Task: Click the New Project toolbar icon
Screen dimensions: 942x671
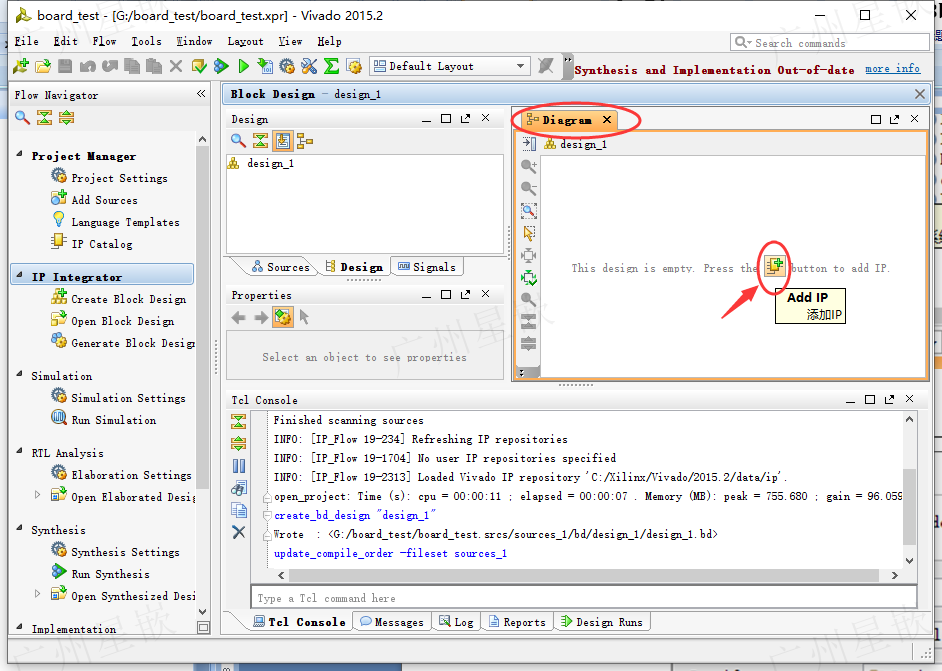Action: coord(20,66)
